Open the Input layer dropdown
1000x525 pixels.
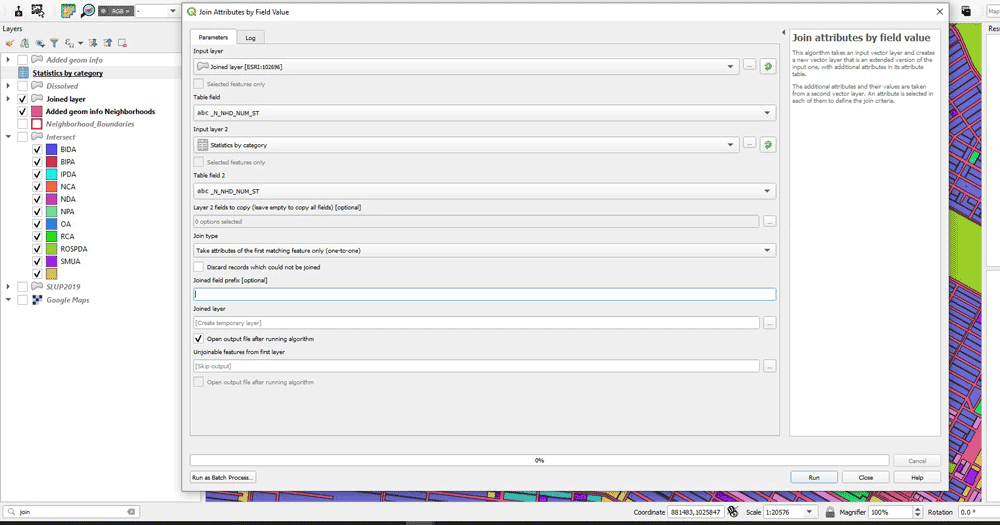point(466,66)
